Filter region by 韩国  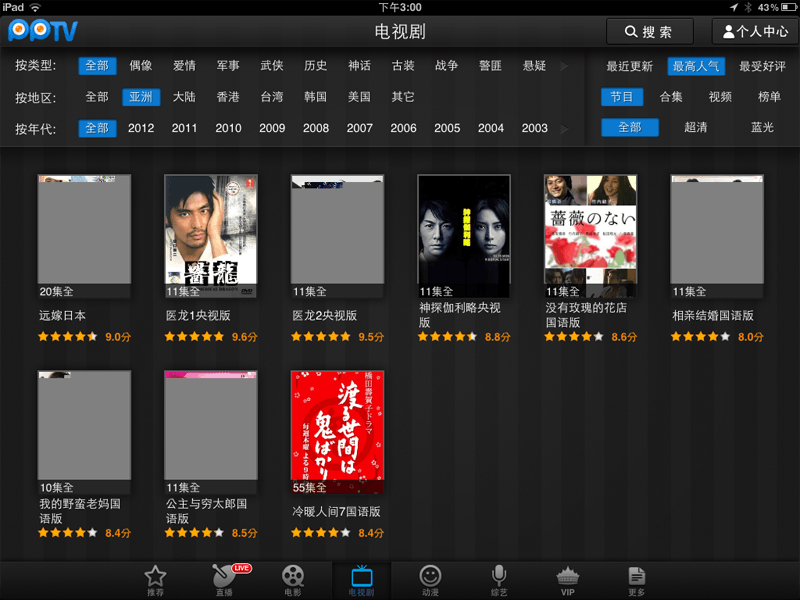point(316,97)
